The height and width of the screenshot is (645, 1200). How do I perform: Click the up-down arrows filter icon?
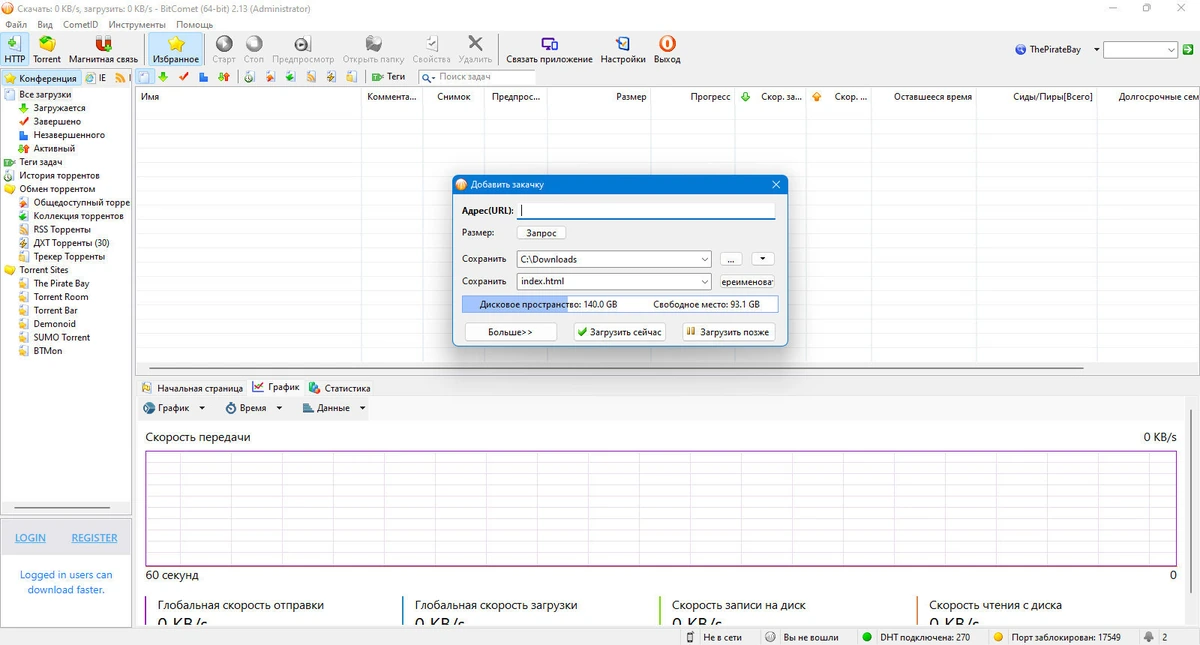[224, 77]
